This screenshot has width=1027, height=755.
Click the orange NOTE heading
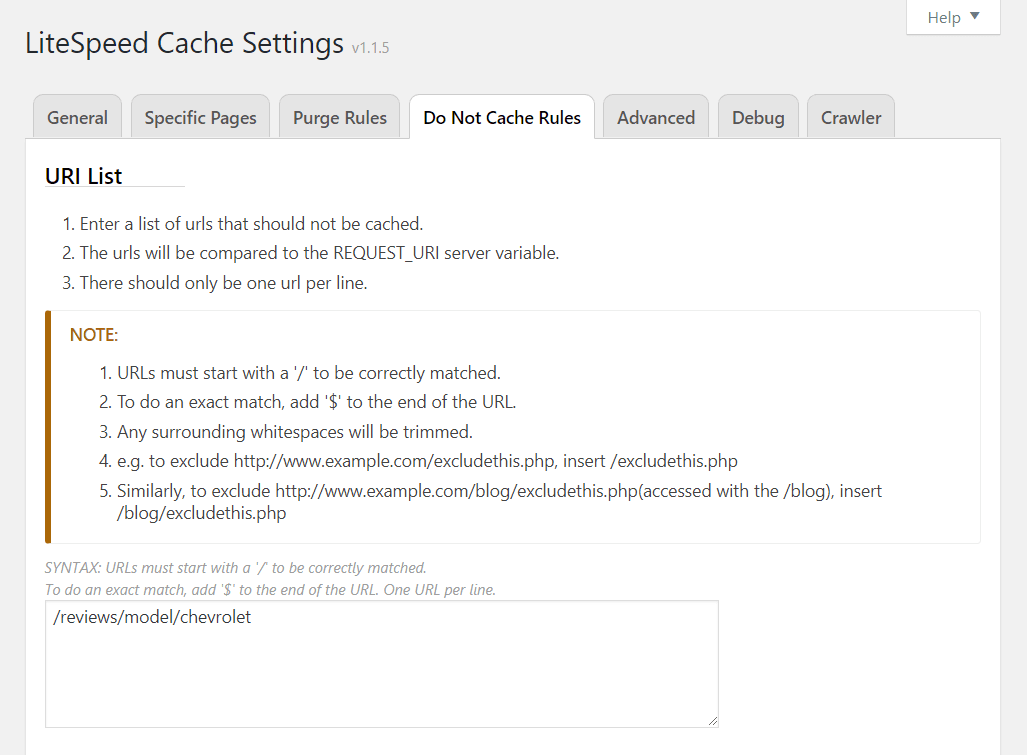click(94, 335)
